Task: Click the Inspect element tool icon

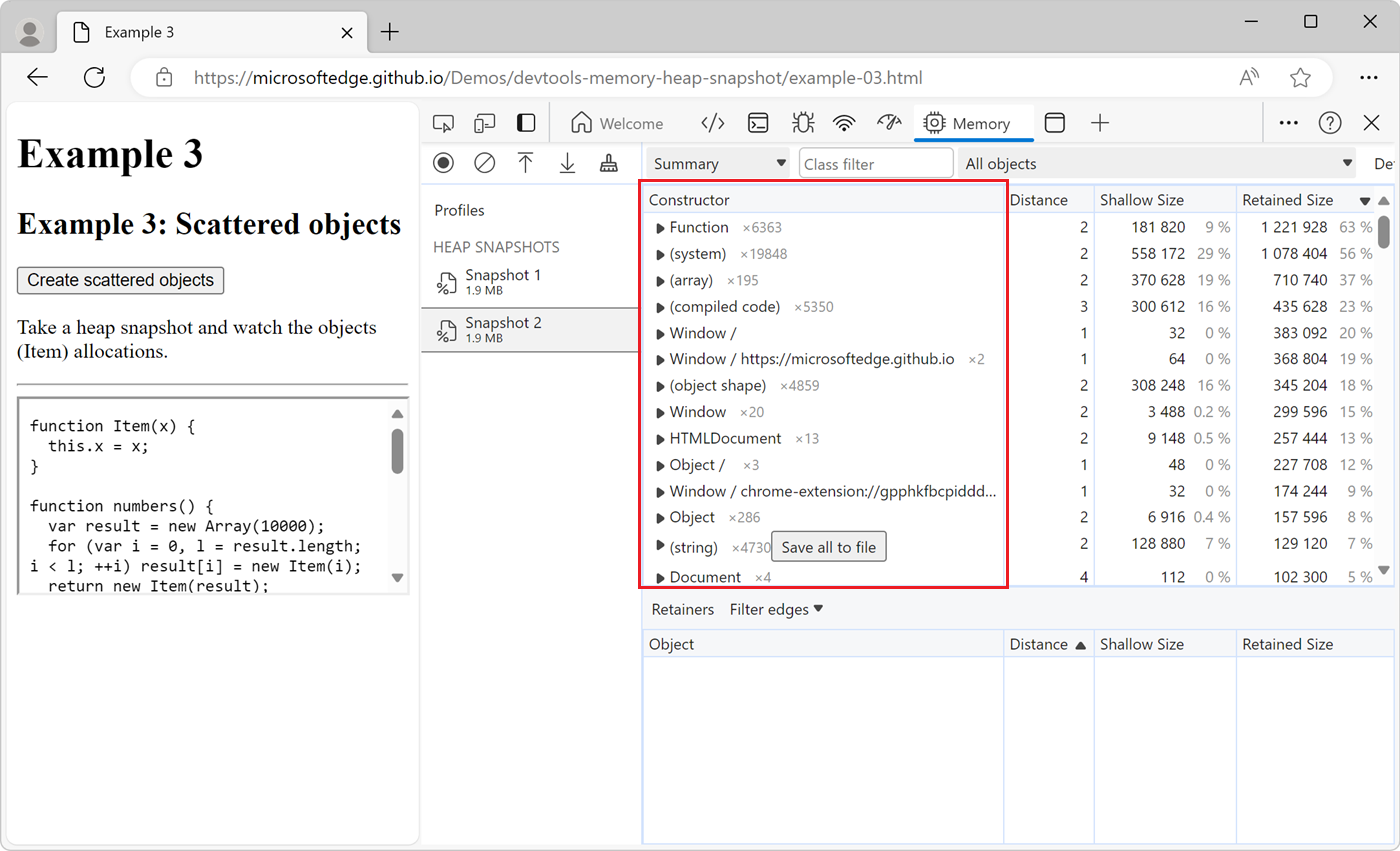Action: coord(443,122)
